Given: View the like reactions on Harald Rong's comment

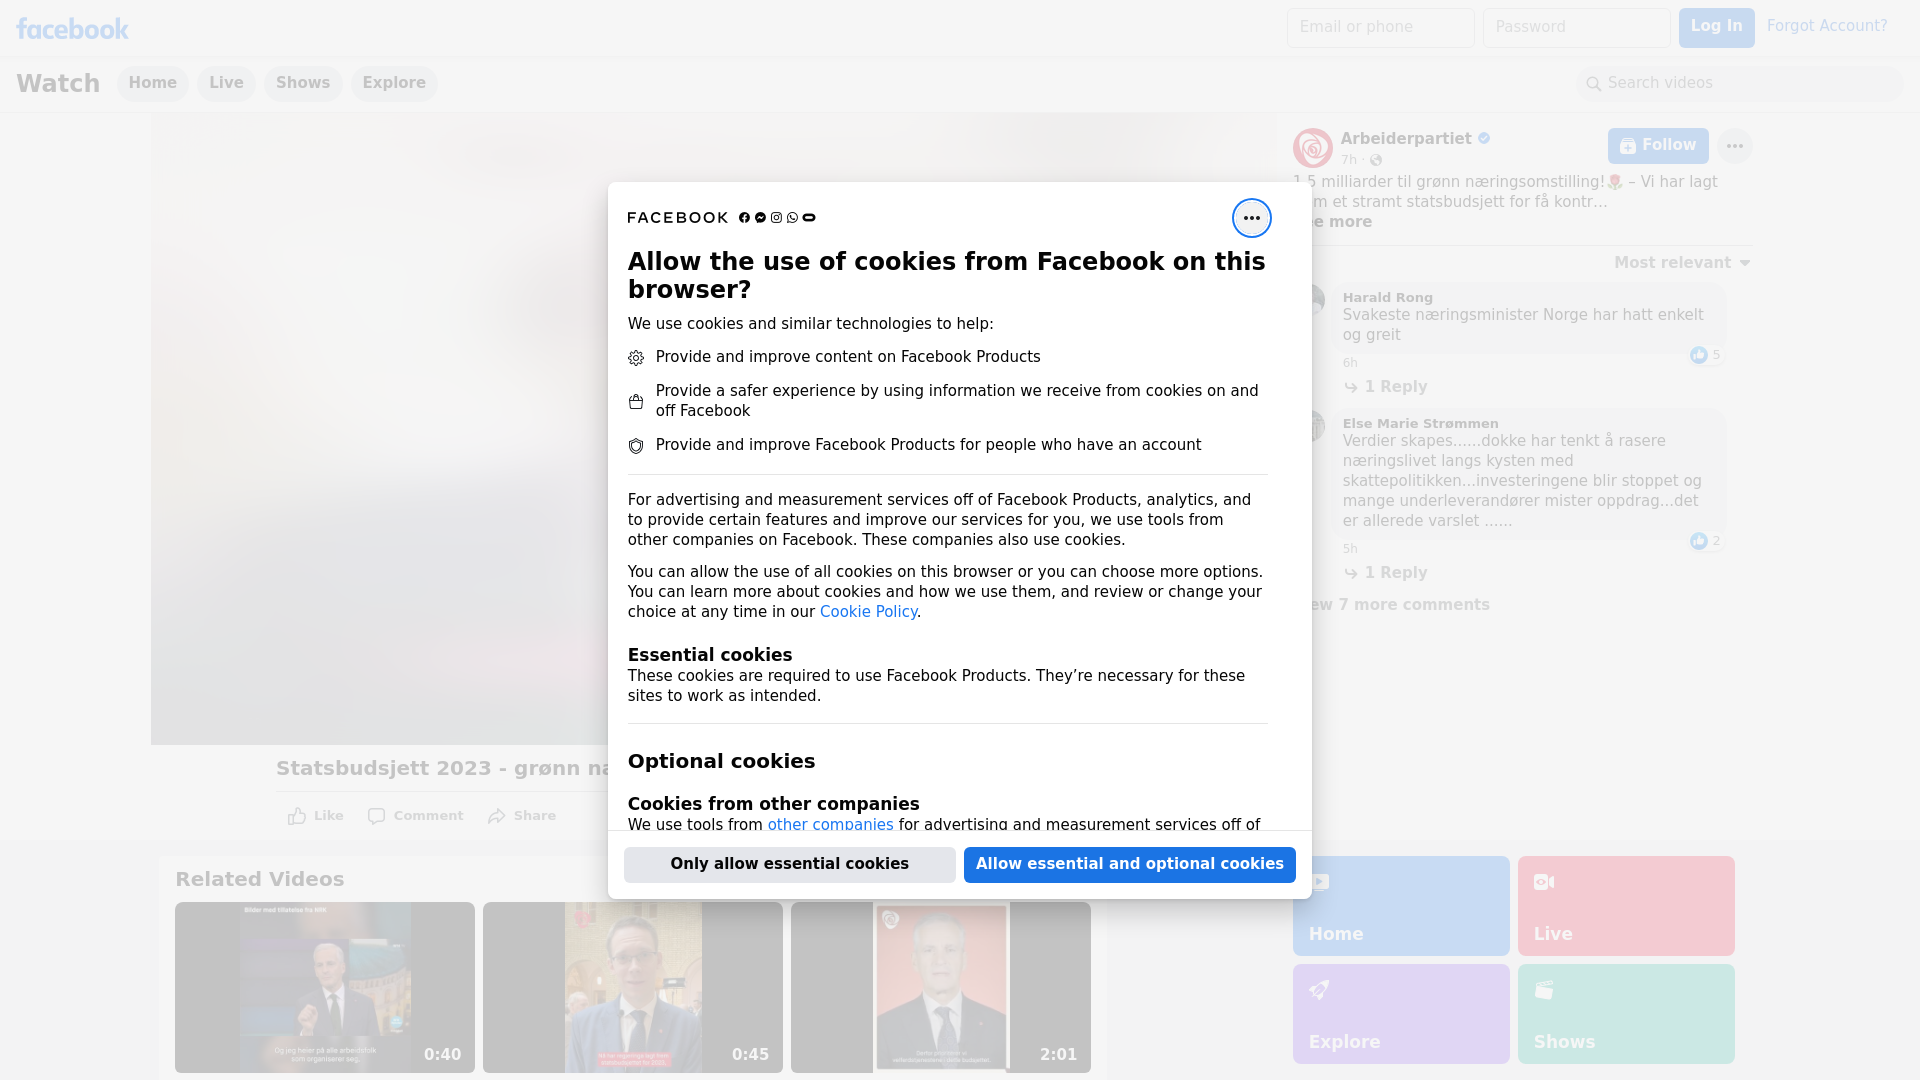Looking at the screenshot, I should pos(1705,355).
